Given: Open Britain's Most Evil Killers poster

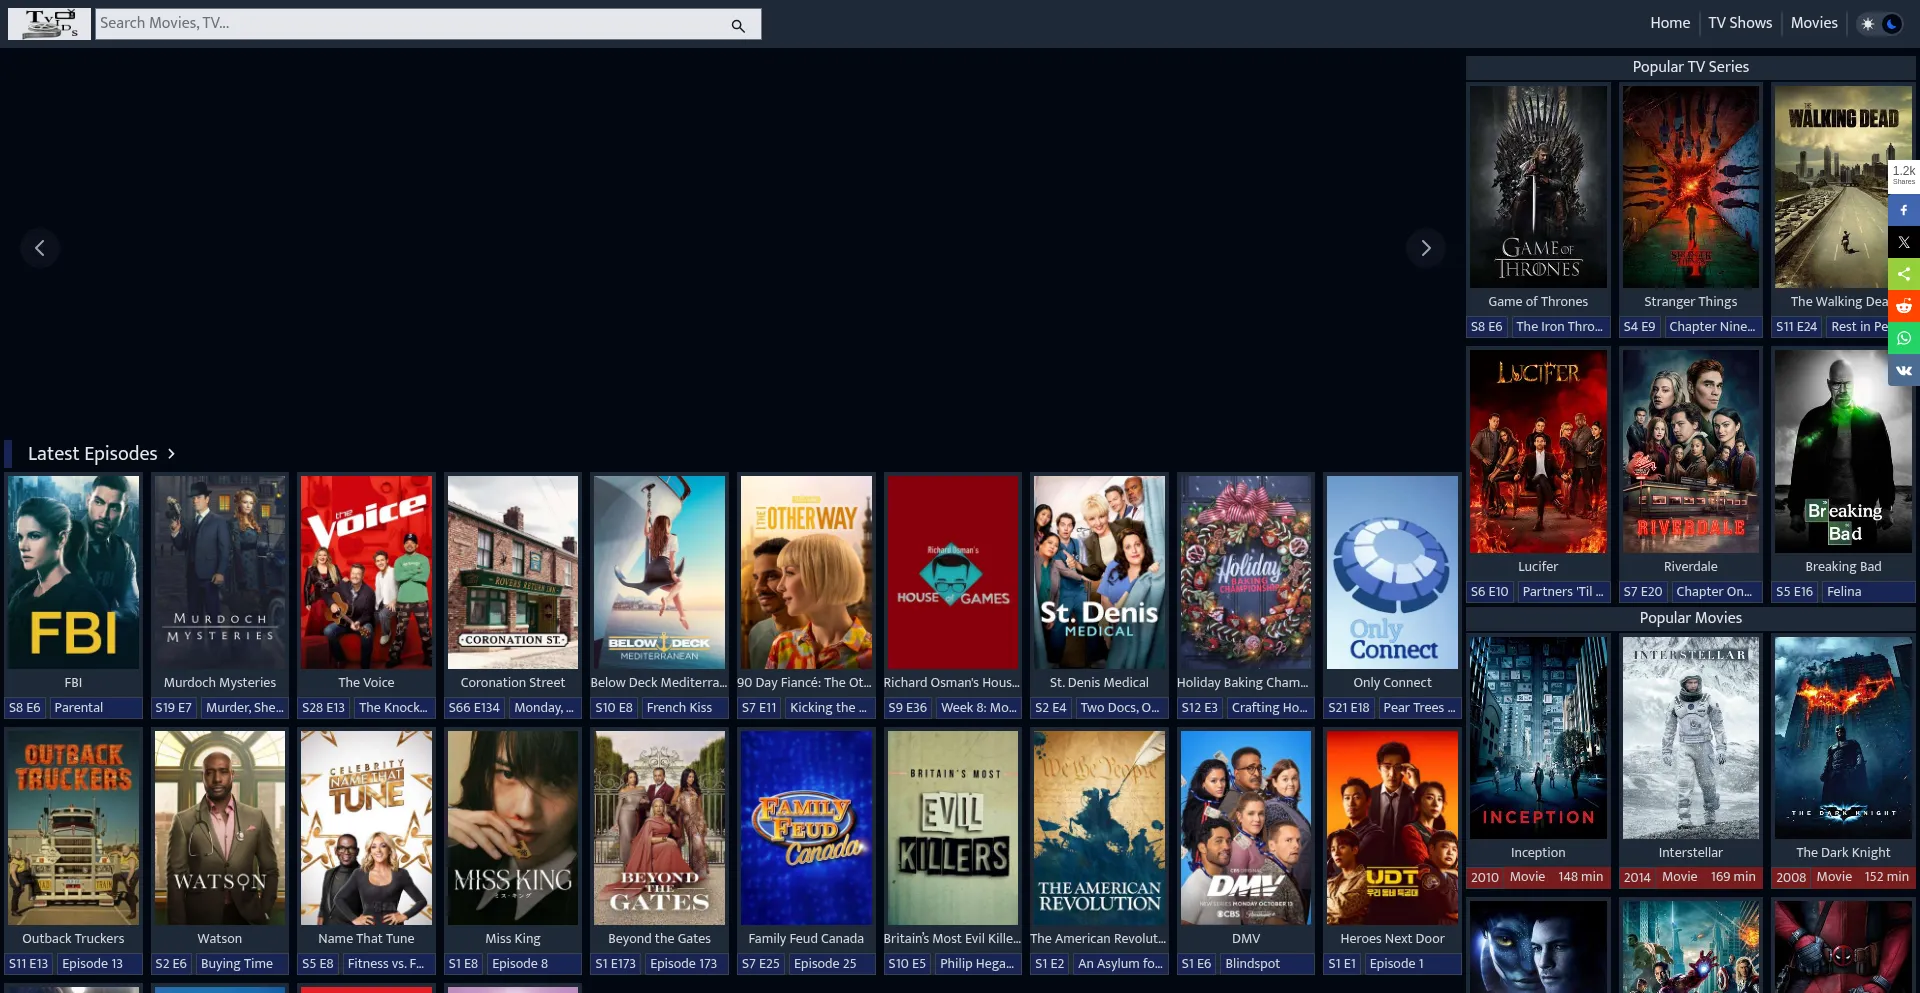Looking at the screenshot, I should pyautogui.click(x=952, y=828).
